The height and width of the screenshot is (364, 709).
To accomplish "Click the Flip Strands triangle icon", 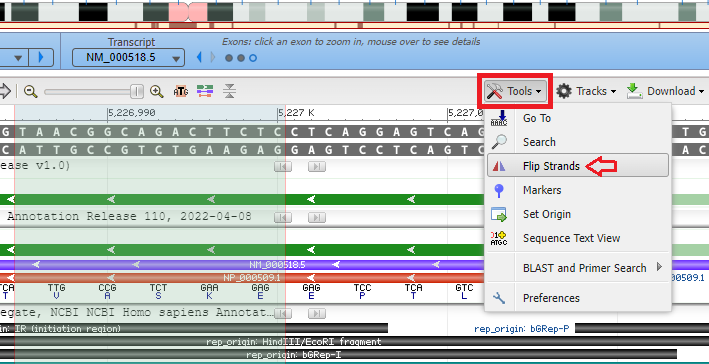I will [499, 166].
